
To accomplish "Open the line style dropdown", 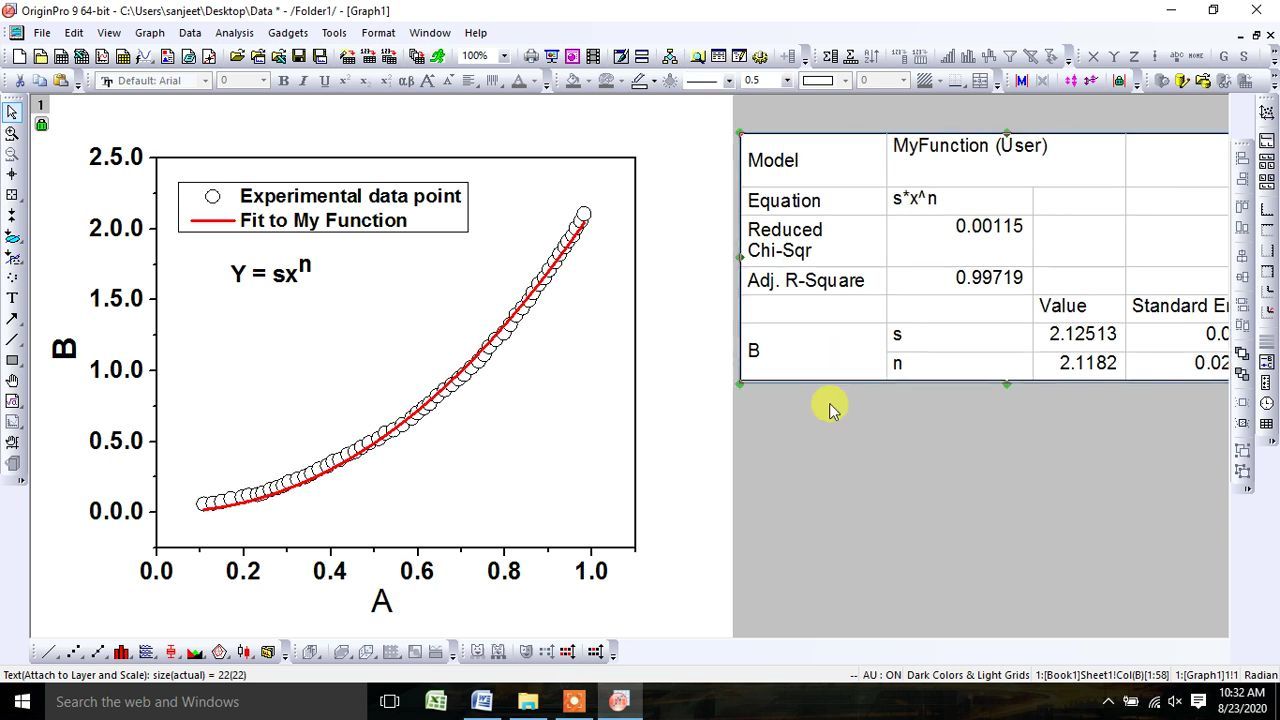I will [x=729, y=80].
